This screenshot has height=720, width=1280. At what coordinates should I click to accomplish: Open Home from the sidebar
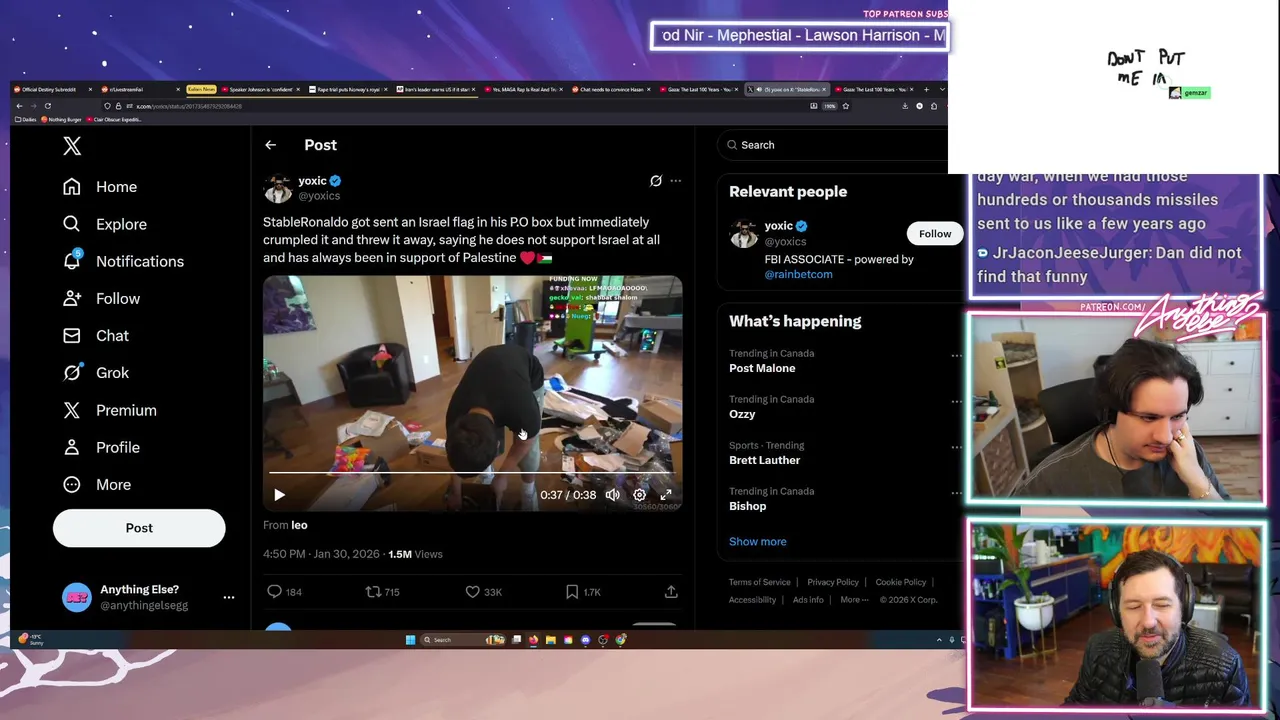click(x=100, y=187)
